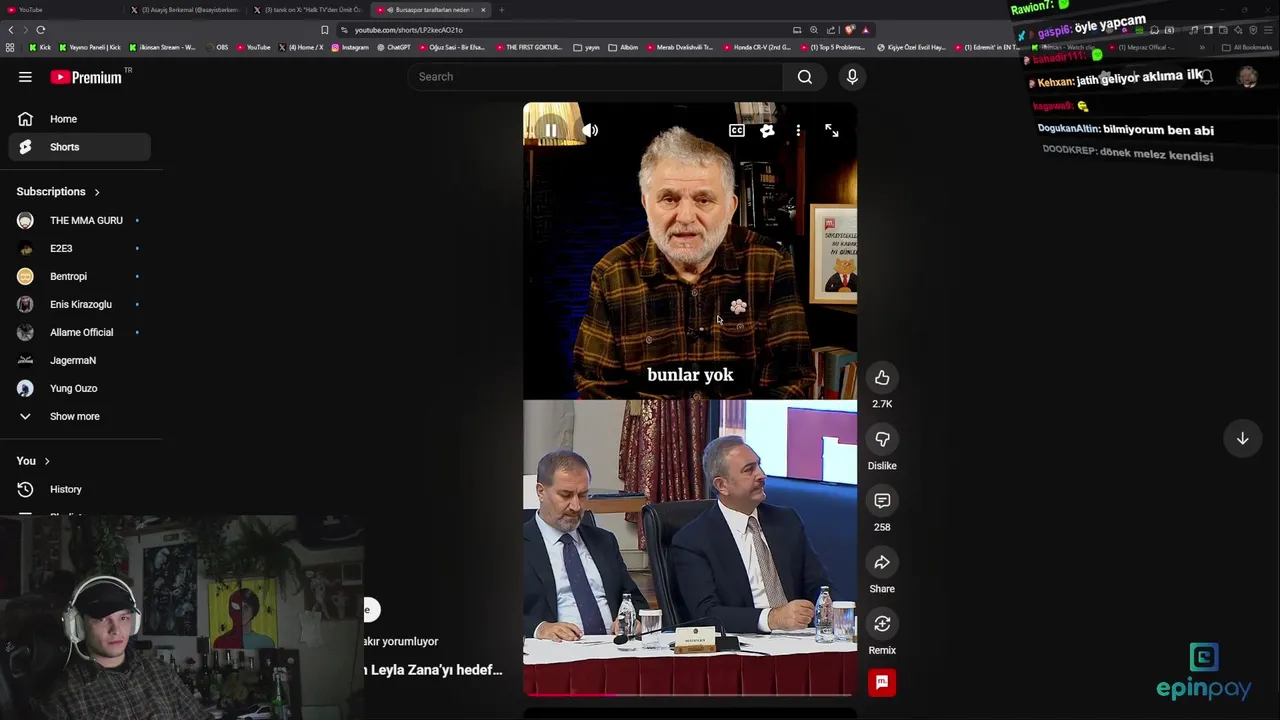1280x720 pixels.
Task: Open the Brave Shields lion icon
Action: pyautogui.click(x=849, y=30)
